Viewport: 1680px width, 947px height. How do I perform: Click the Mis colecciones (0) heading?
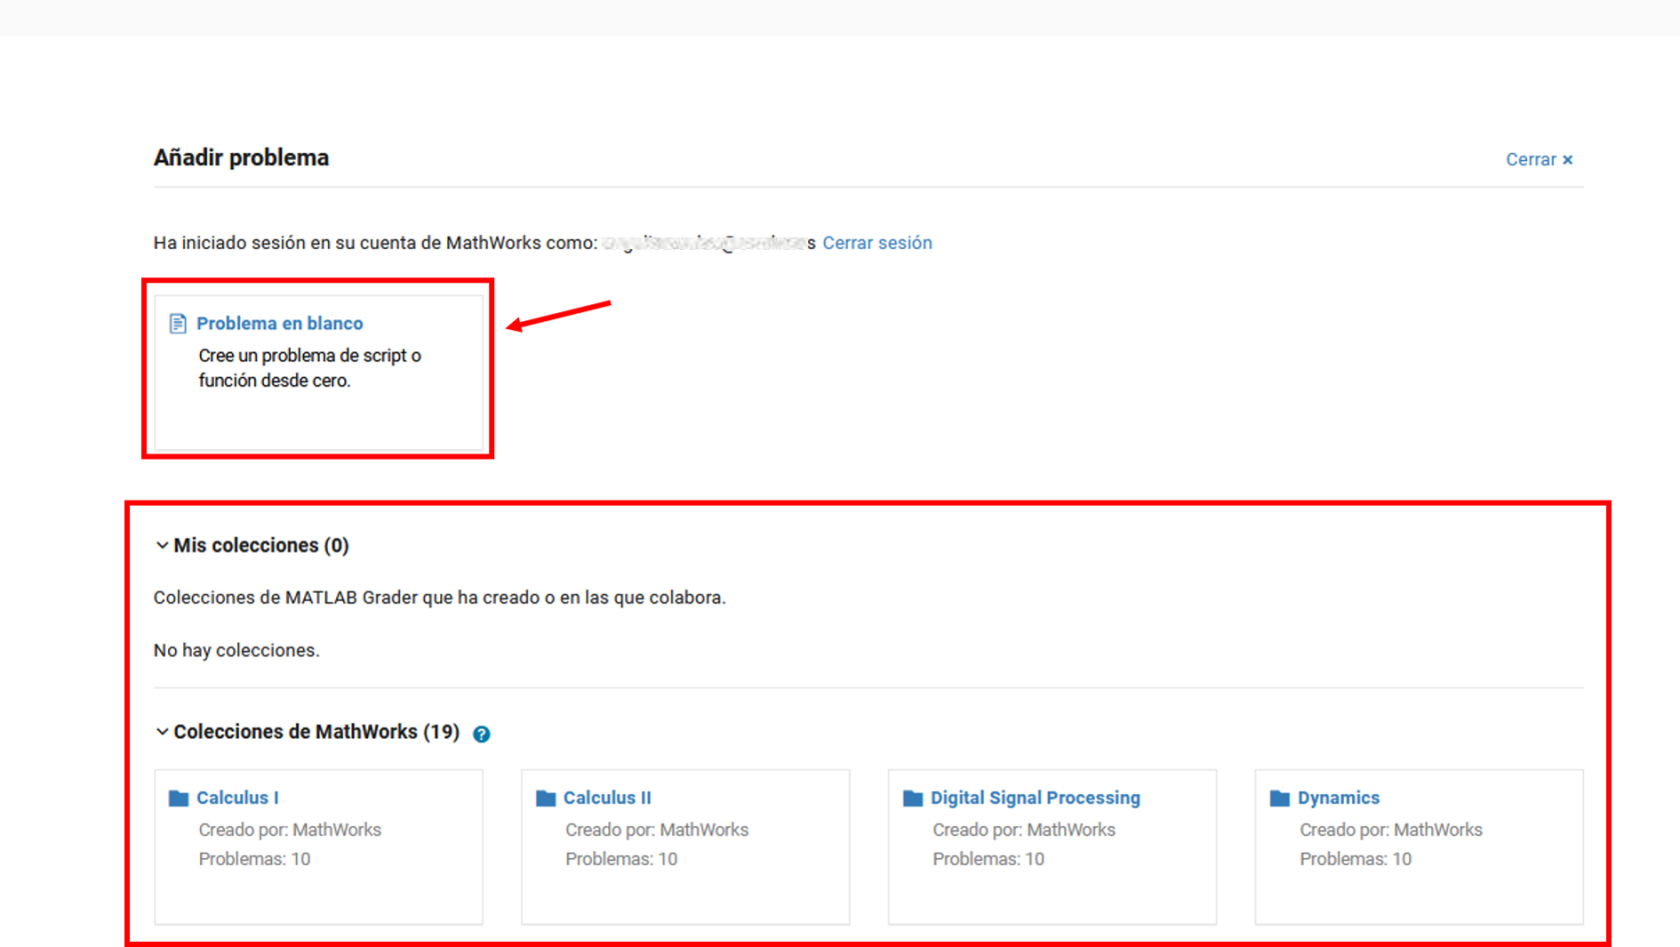point(261,545)
